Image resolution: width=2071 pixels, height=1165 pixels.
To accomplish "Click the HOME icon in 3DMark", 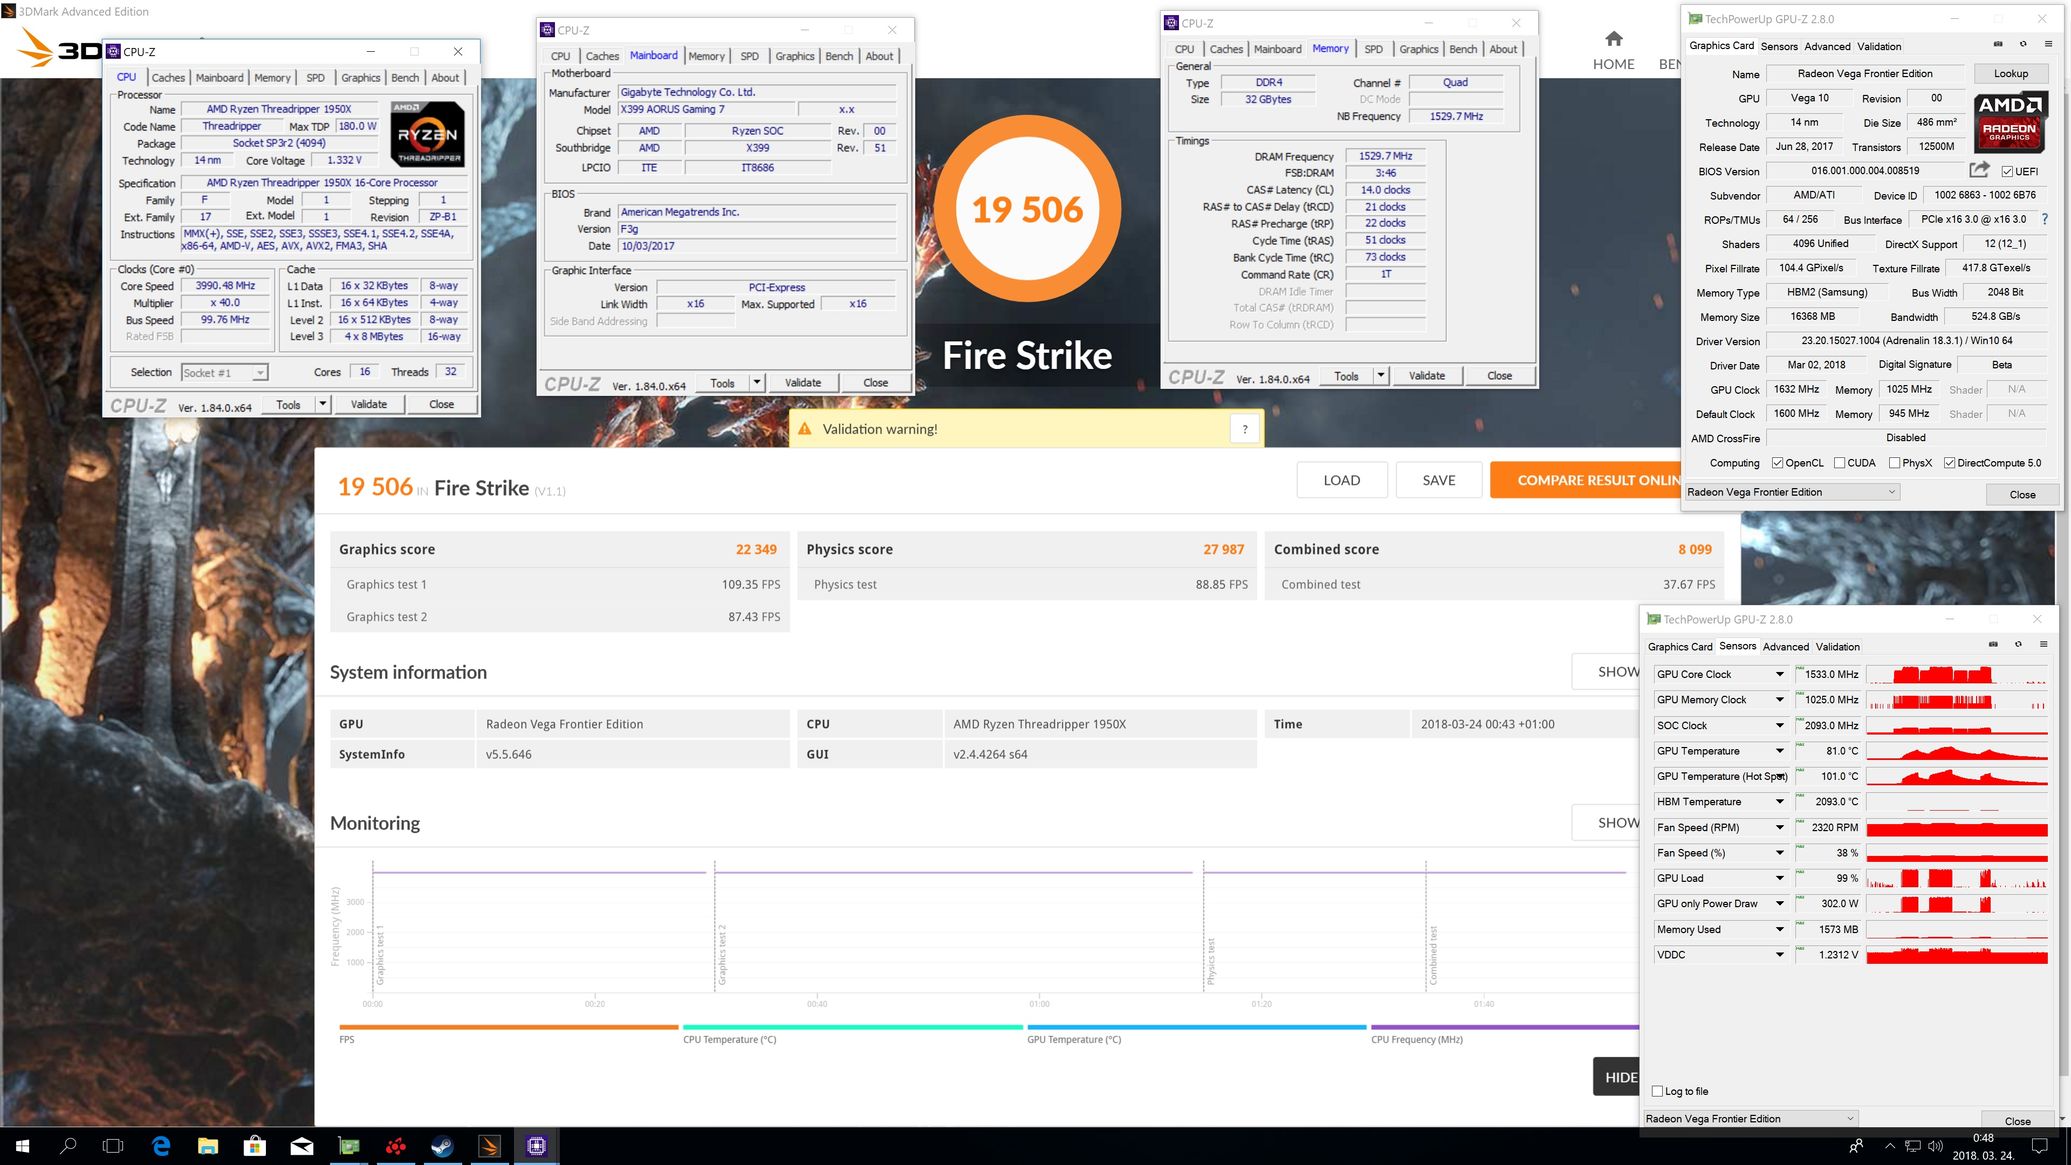I will point(1613,40).
